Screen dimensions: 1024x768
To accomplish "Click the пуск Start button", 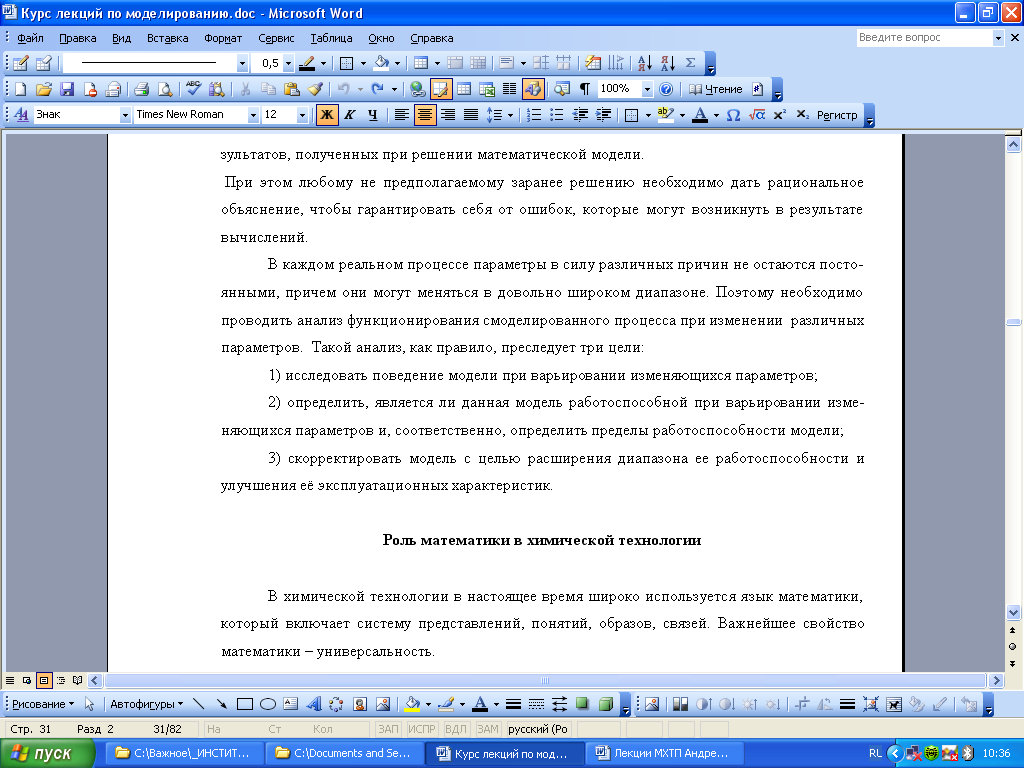I will point(48,754).
